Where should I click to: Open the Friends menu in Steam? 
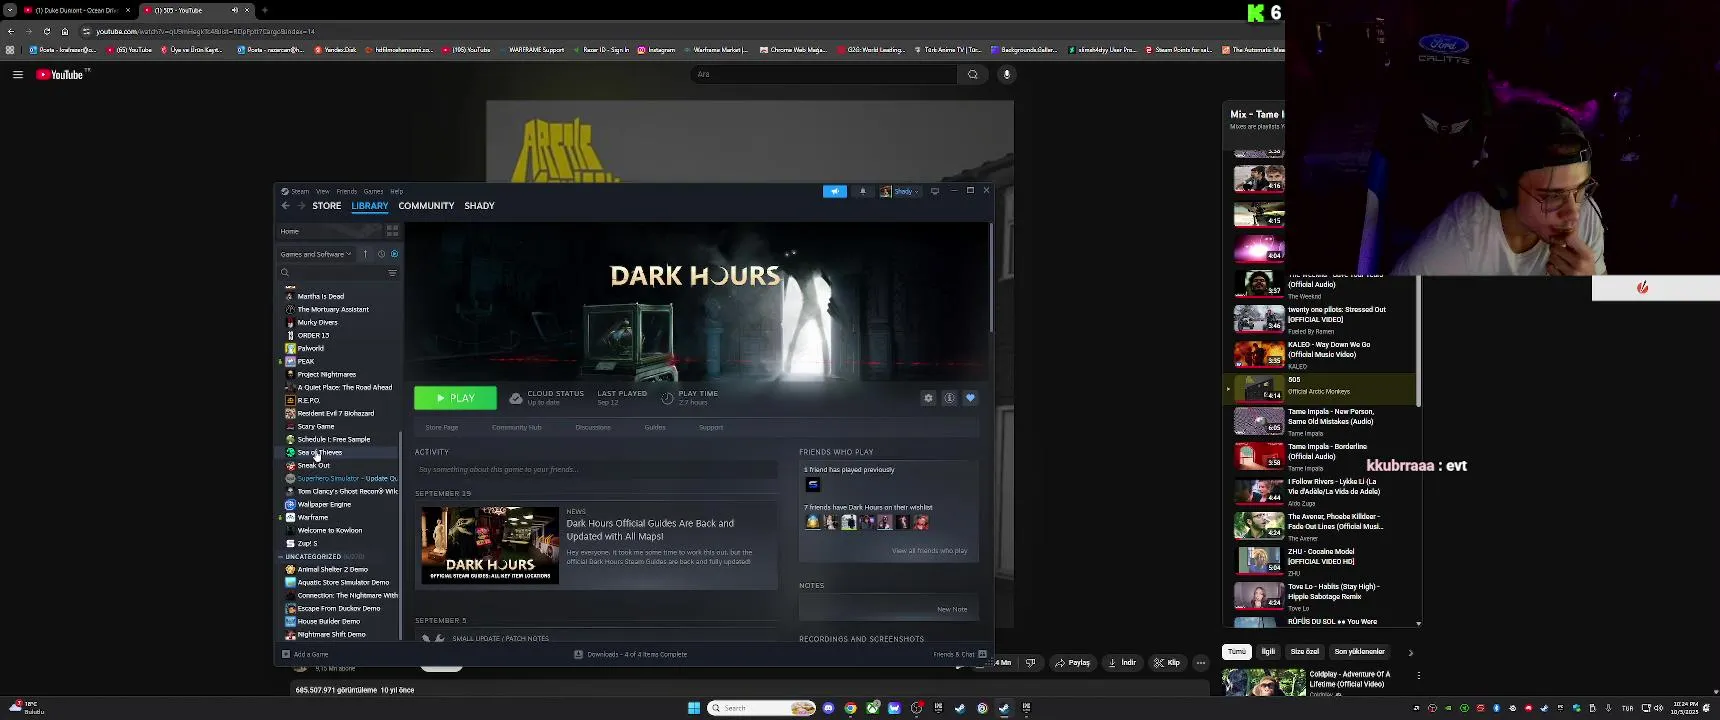coord(346,191)
